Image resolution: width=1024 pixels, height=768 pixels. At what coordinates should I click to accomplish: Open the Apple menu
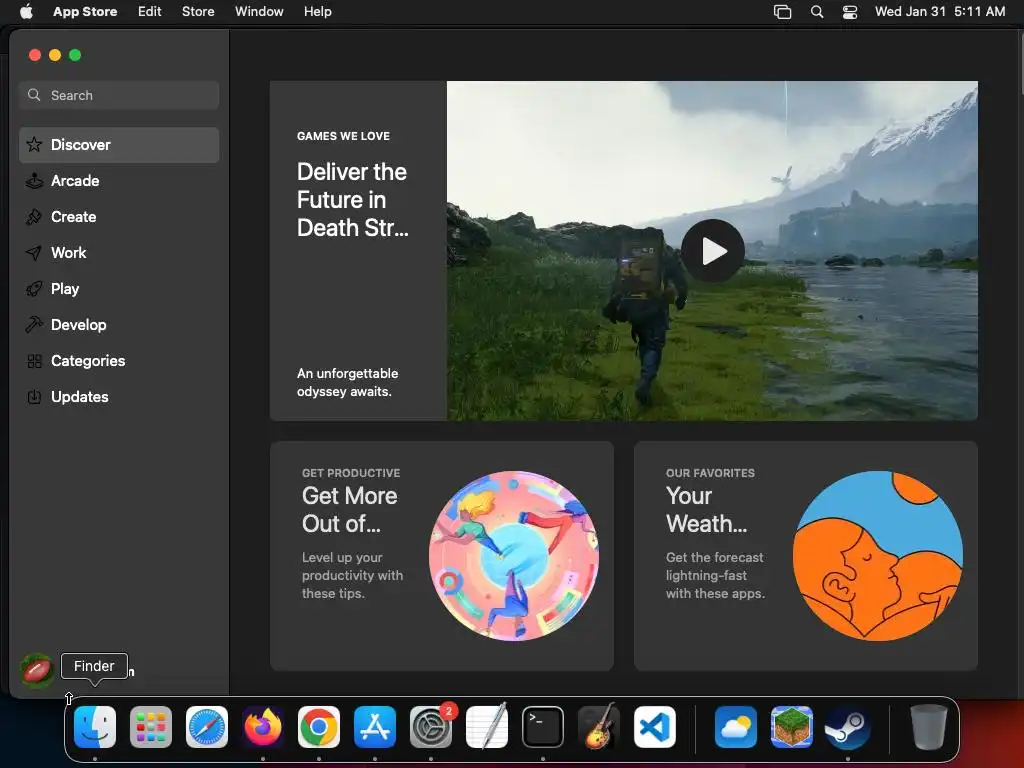tap(26, 11)
